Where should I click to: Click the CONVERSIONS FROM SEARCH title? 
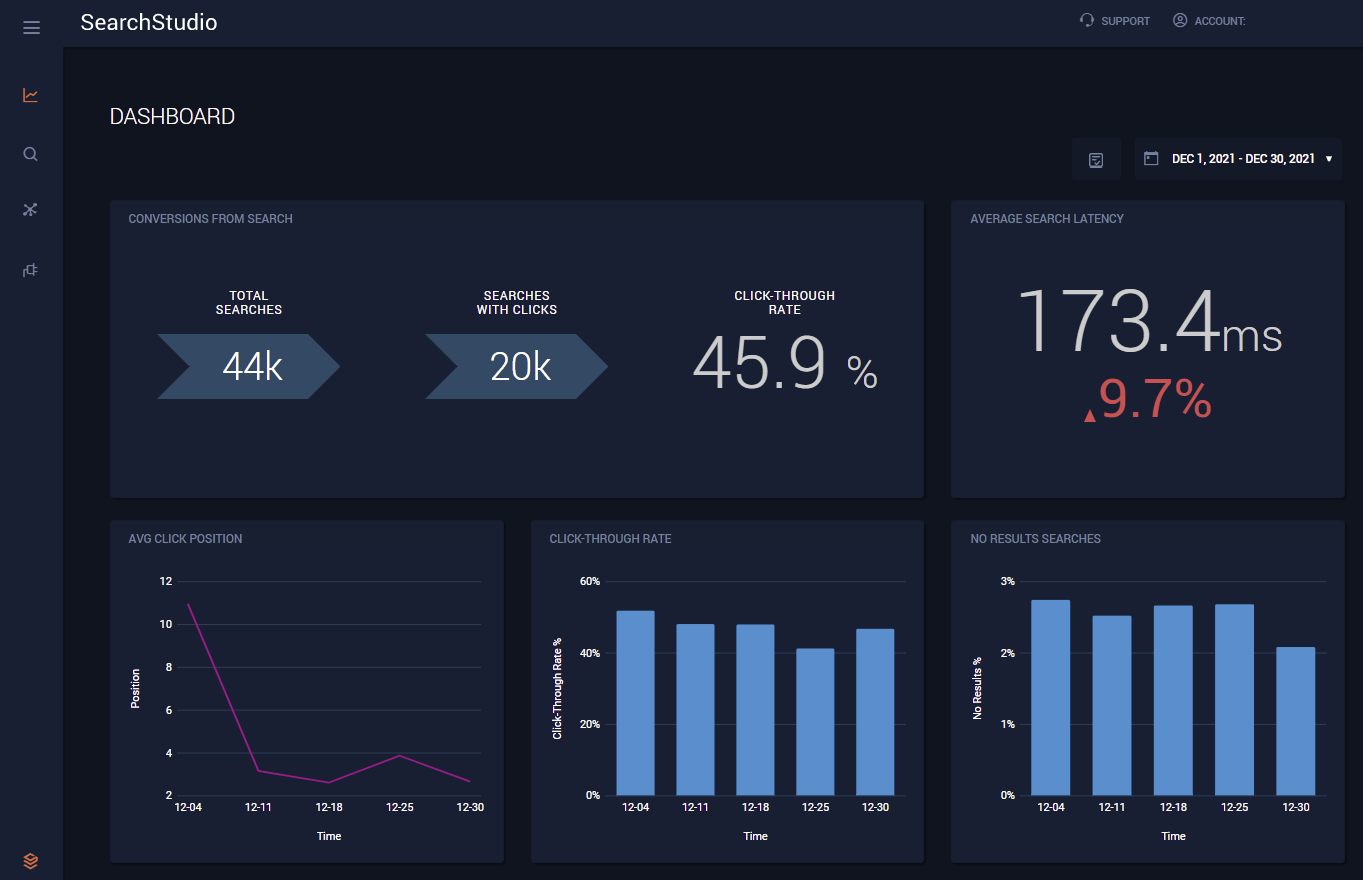(x=211, y=219)
